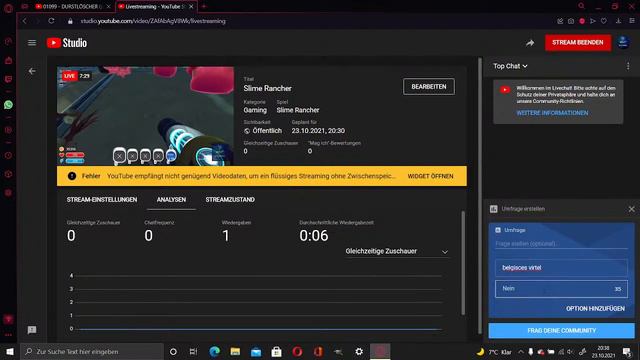Go back with the browser back arrow
640x360 pixels.
point(25,21)
